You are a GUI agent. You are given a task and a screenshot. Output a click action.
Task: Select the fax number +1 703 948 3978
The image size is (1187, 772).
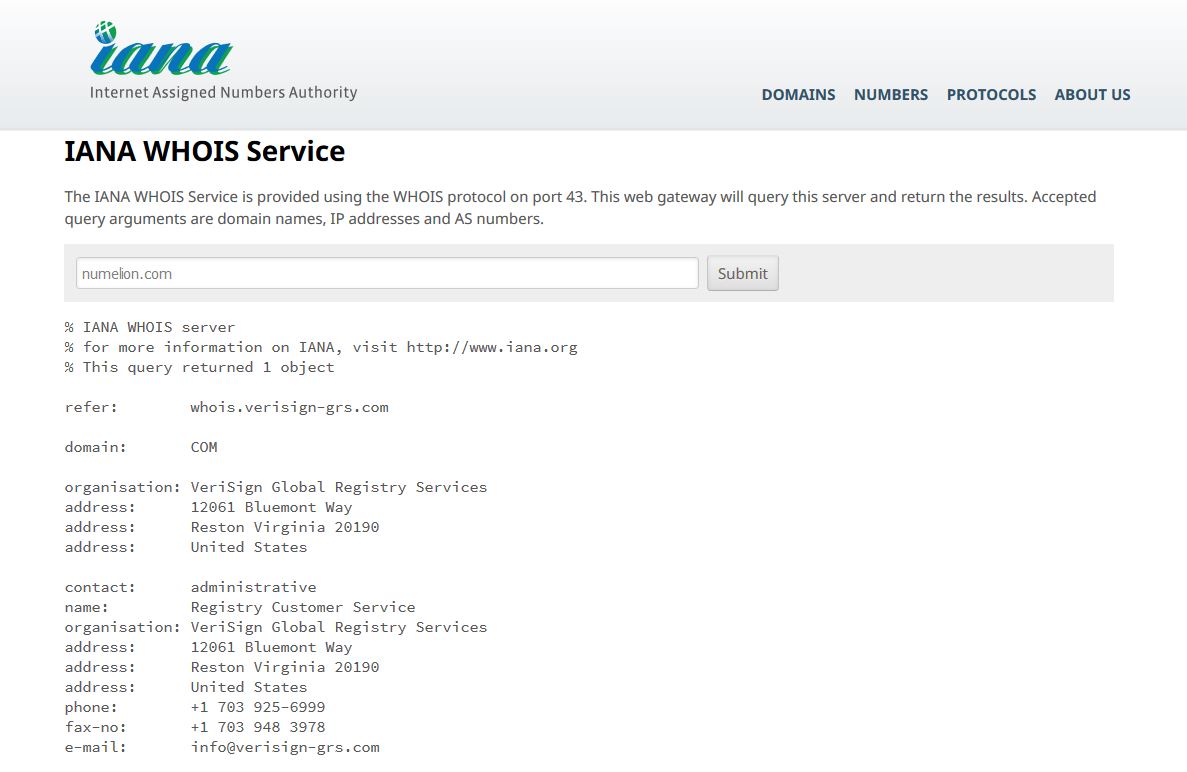[x=257, y=727]
